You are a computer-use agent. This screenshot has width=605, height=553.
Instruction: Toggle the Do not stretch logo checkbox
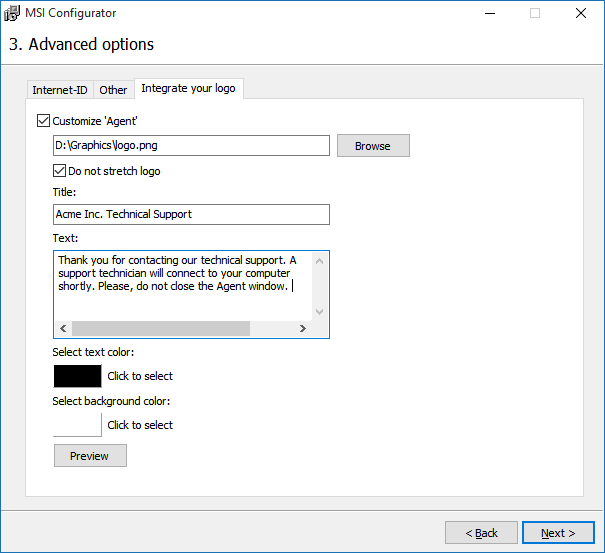60,171
